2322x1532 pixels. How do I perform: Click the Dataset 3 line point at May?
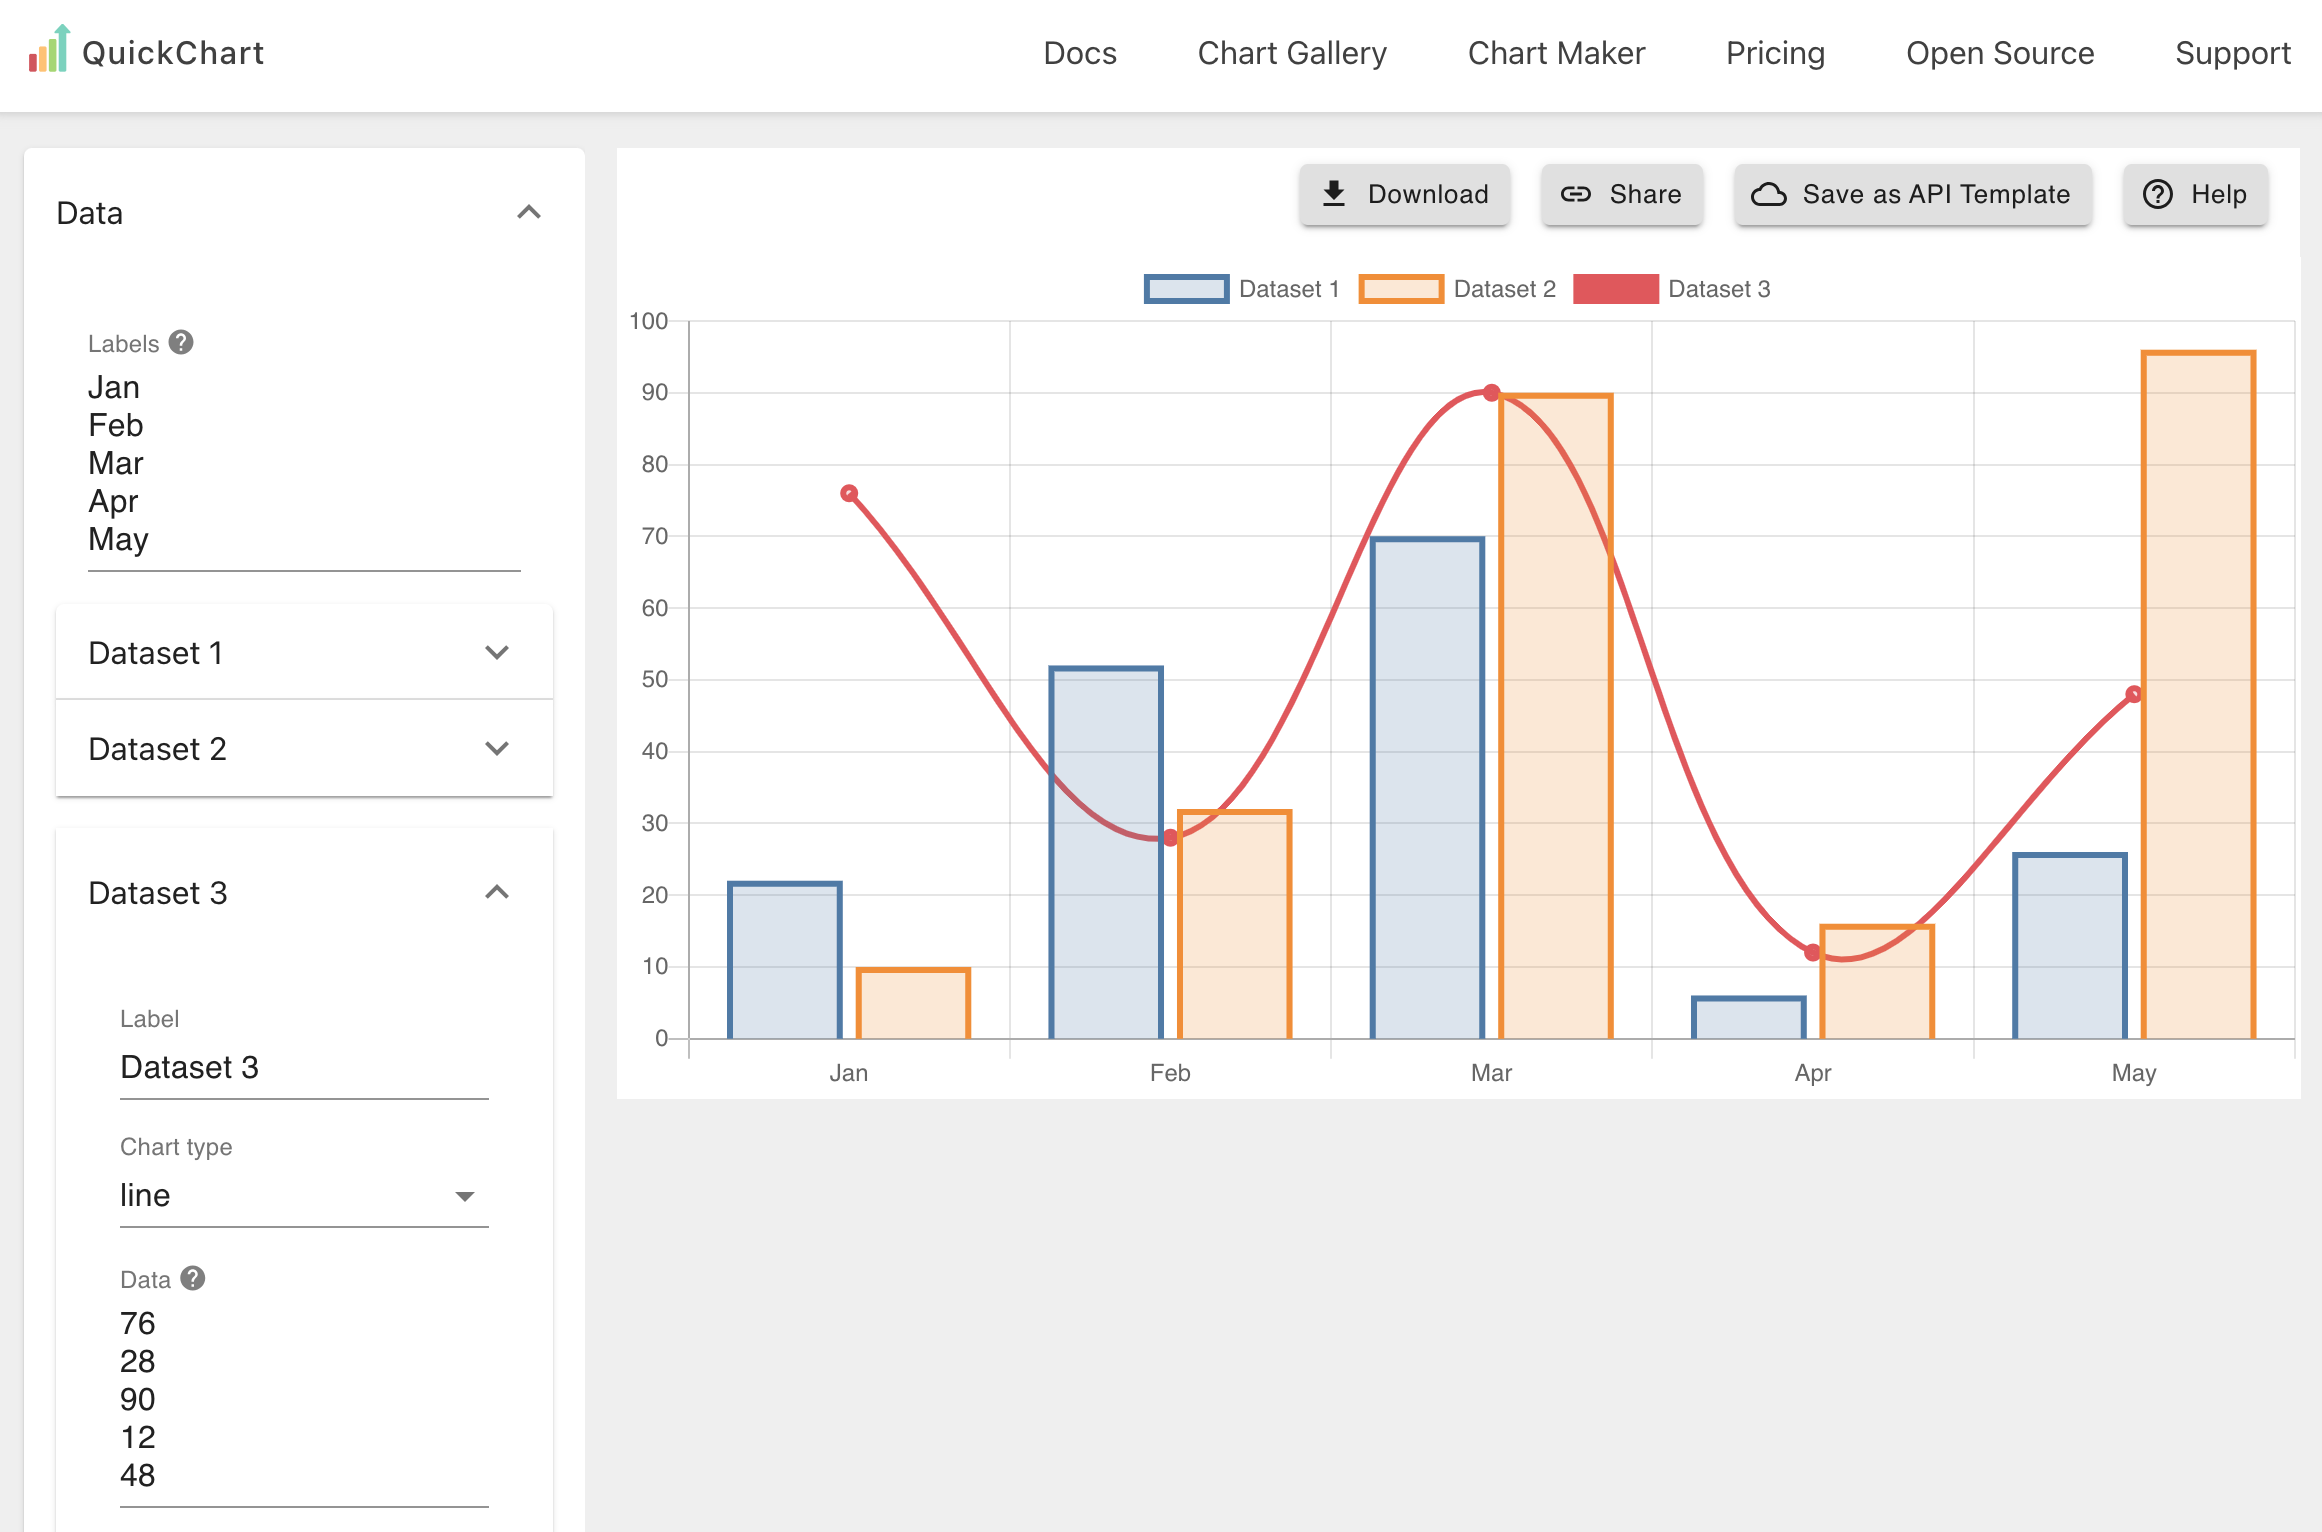click(2133, 694)
